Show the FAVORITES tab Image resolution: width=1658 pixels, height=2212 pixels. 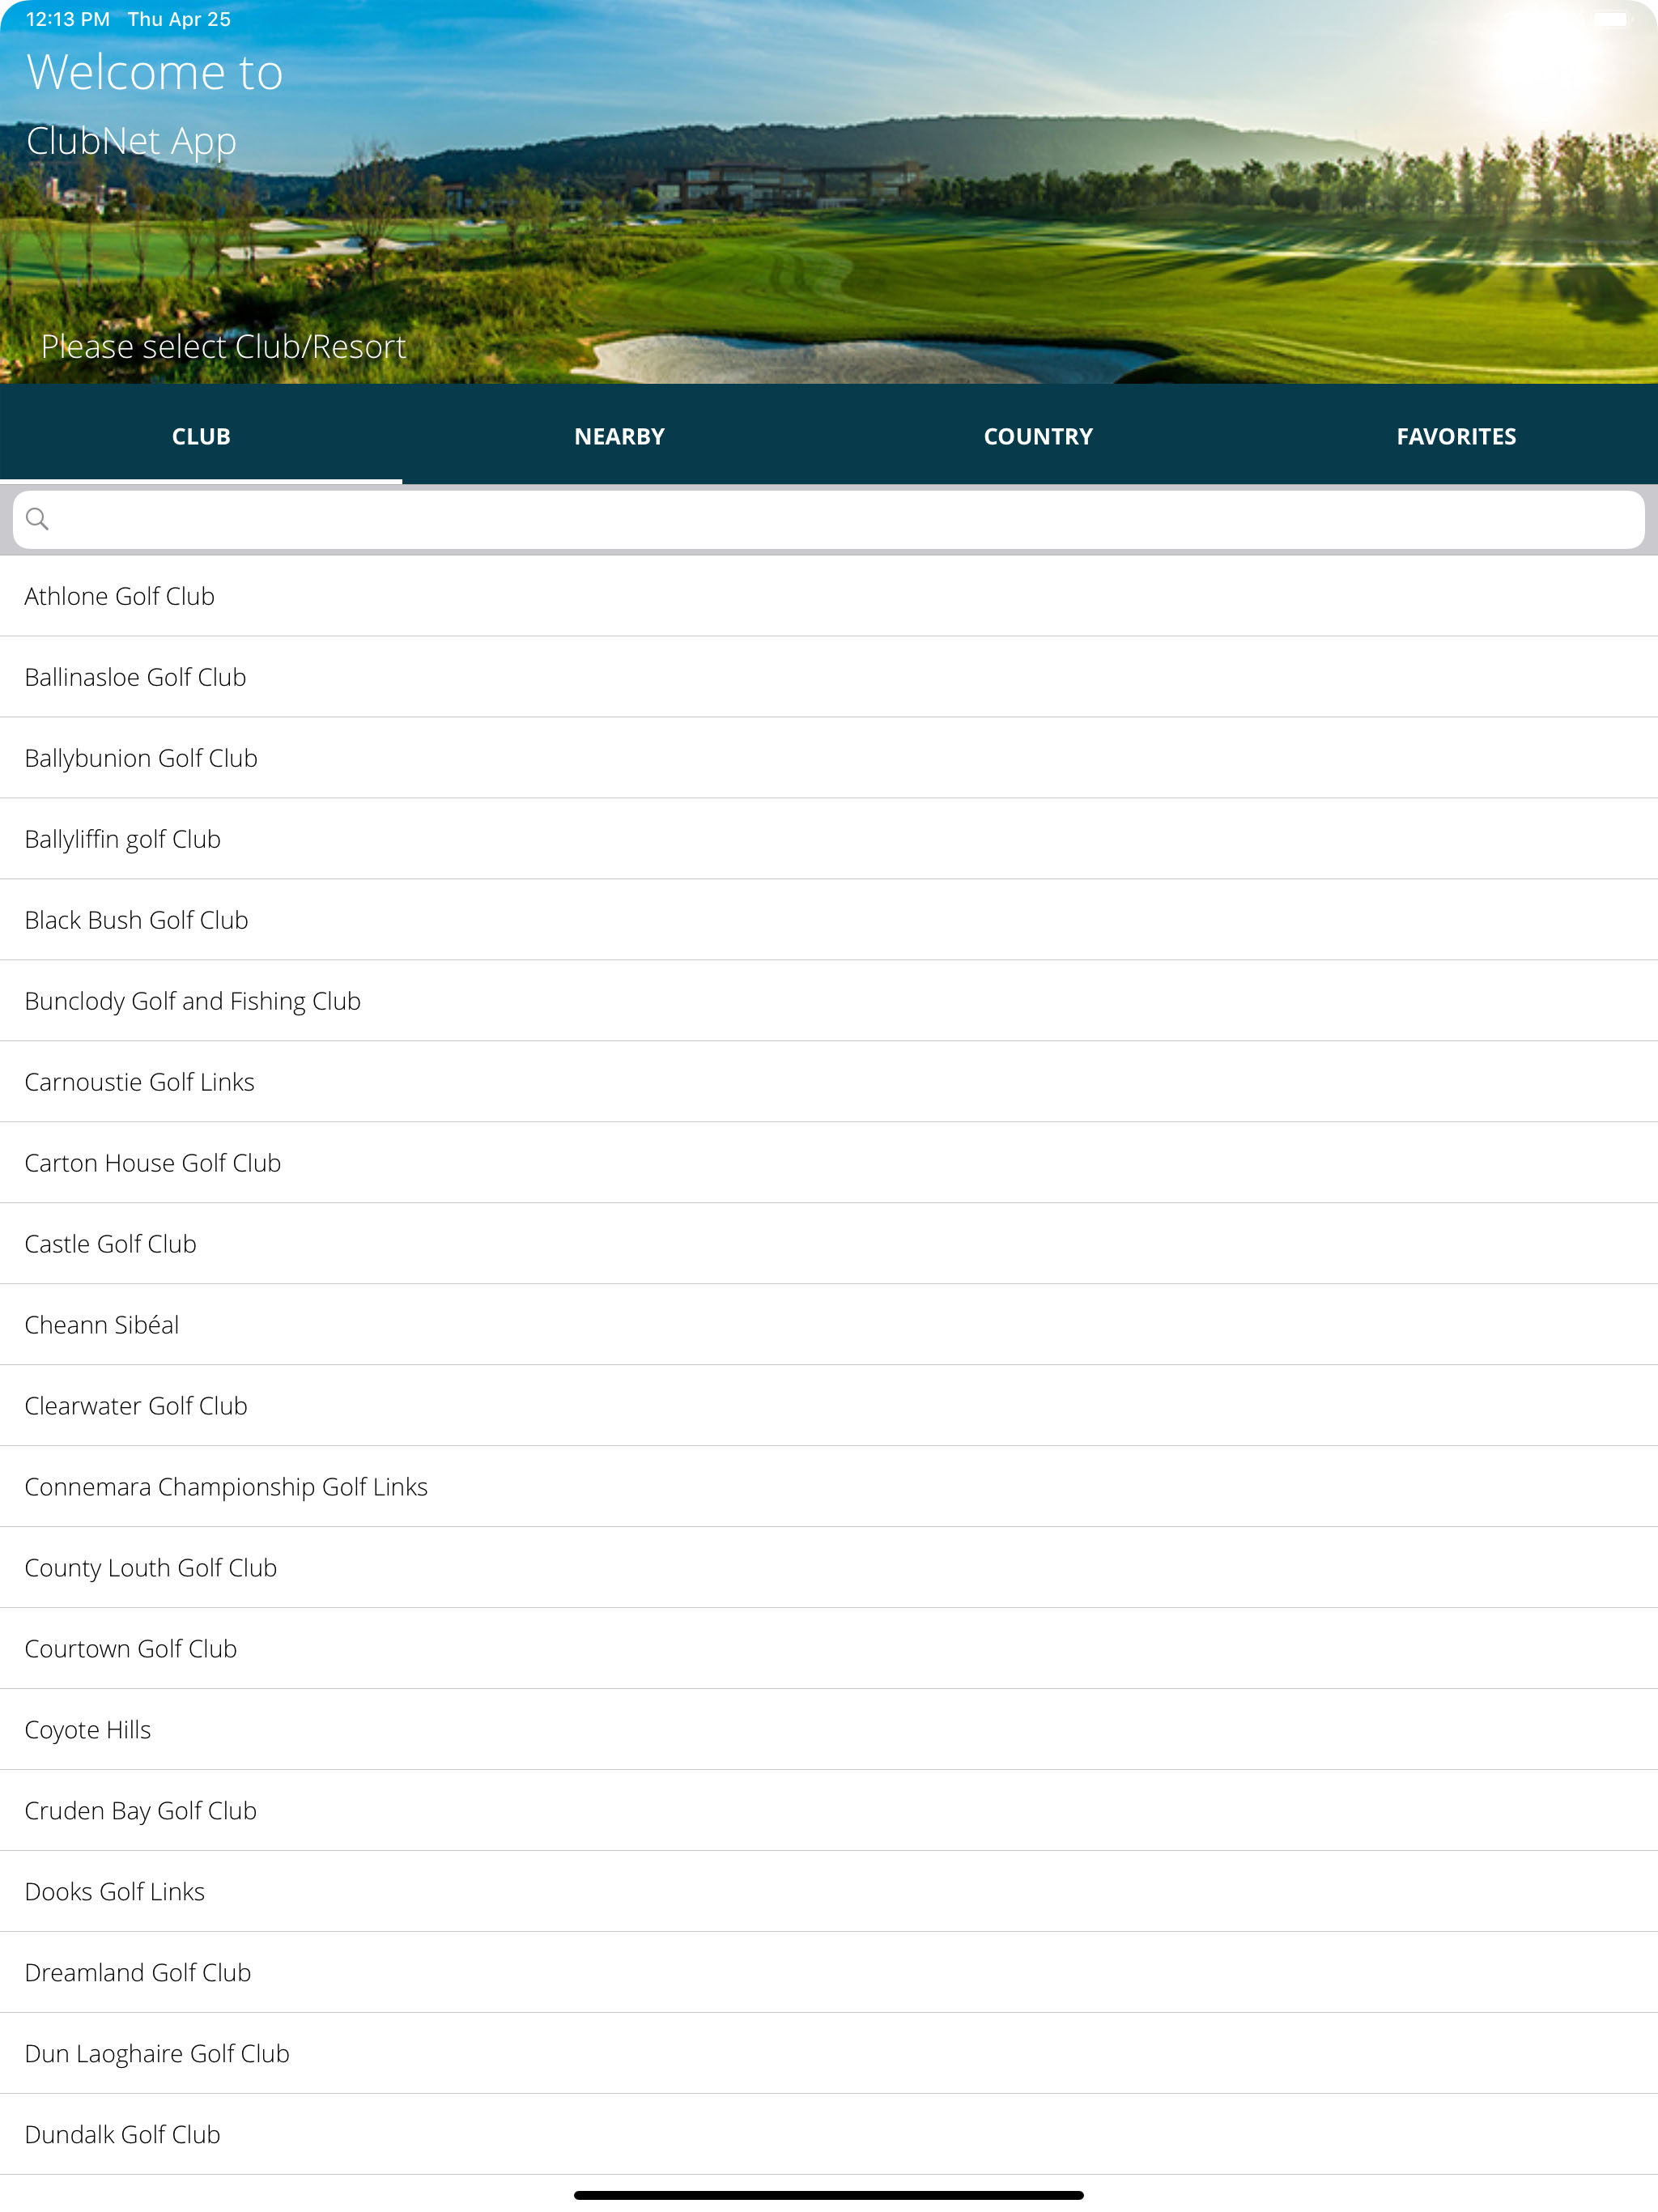point(1456,436)
